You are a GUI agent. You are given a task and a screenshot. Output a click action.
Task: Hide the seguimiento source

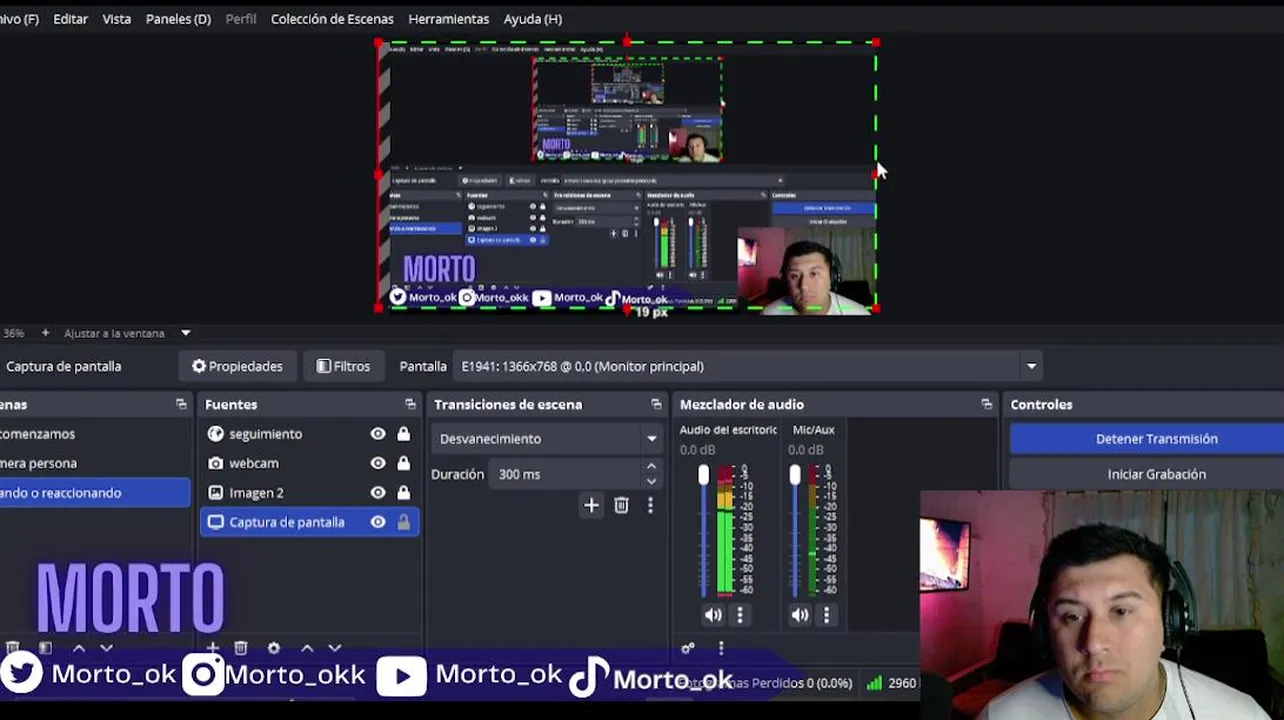378,434
